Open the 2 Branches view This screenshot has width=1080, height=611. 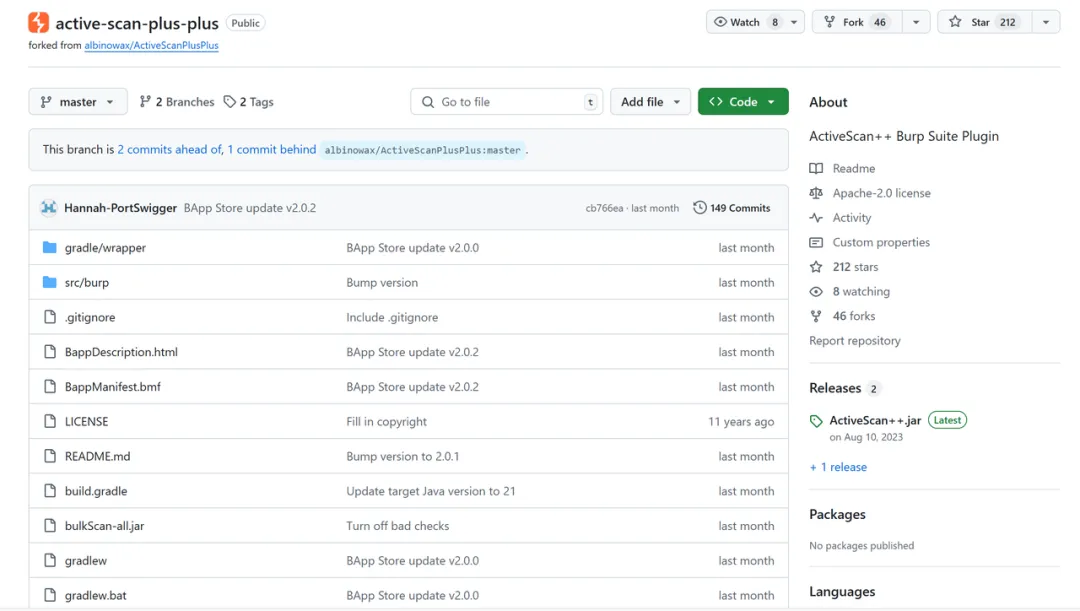[177, 102]
